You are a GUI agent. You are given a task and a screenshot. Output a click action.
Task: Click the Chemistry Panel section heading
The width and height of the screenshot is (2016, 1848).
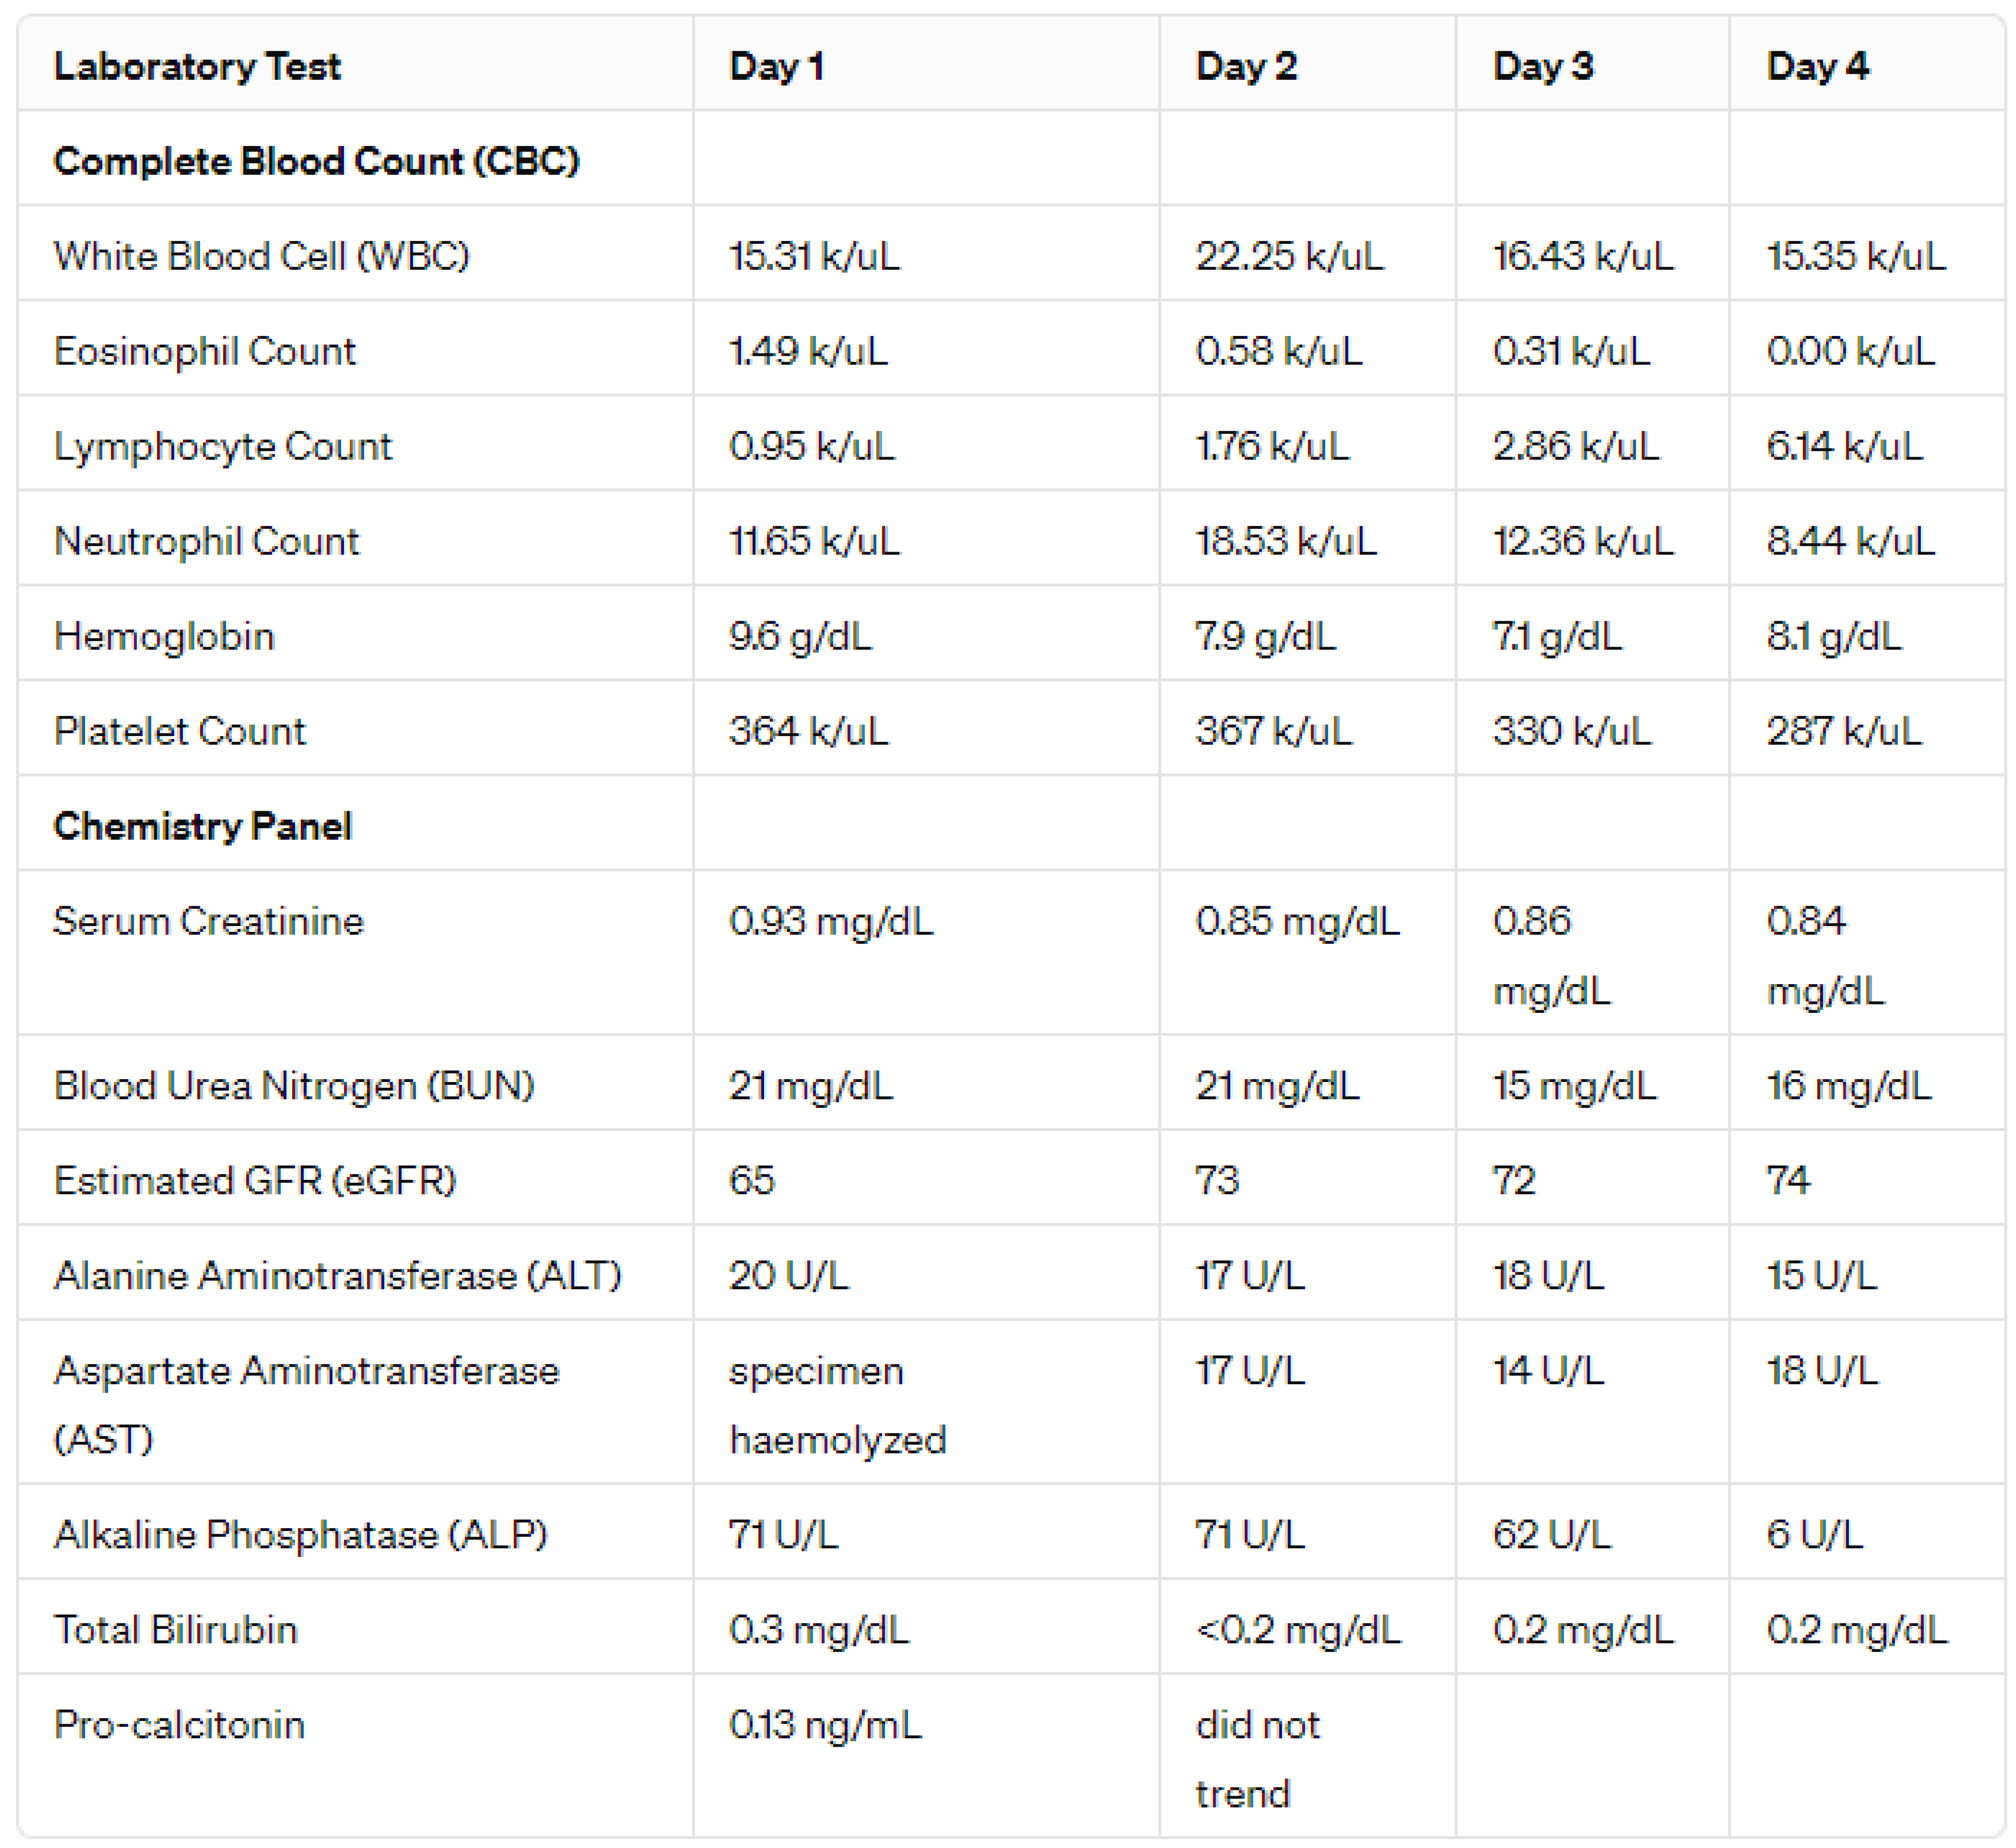tap(202, 826)
